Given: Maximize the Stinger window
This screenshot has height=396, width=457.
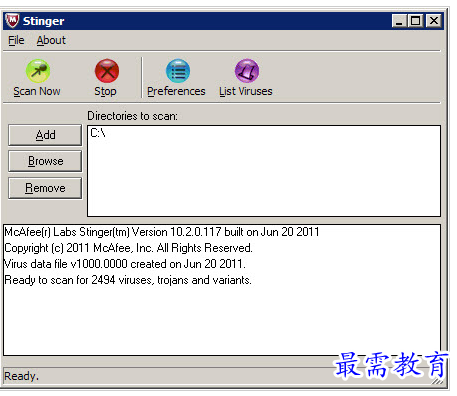Looking at the screenshot, I should (415, 21).
